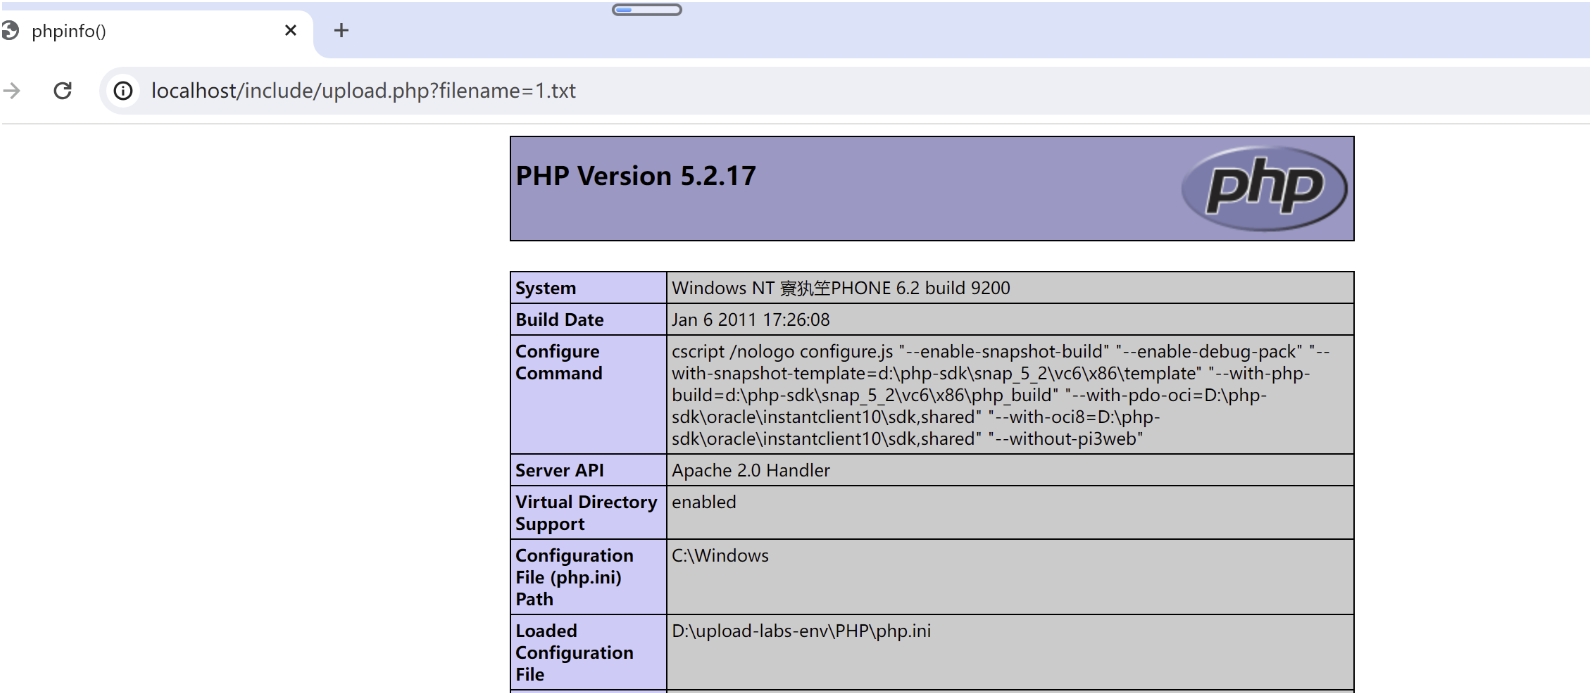Close the phpinfo() tab
This screenshot has height=693, width=1591.
[291, 31]
